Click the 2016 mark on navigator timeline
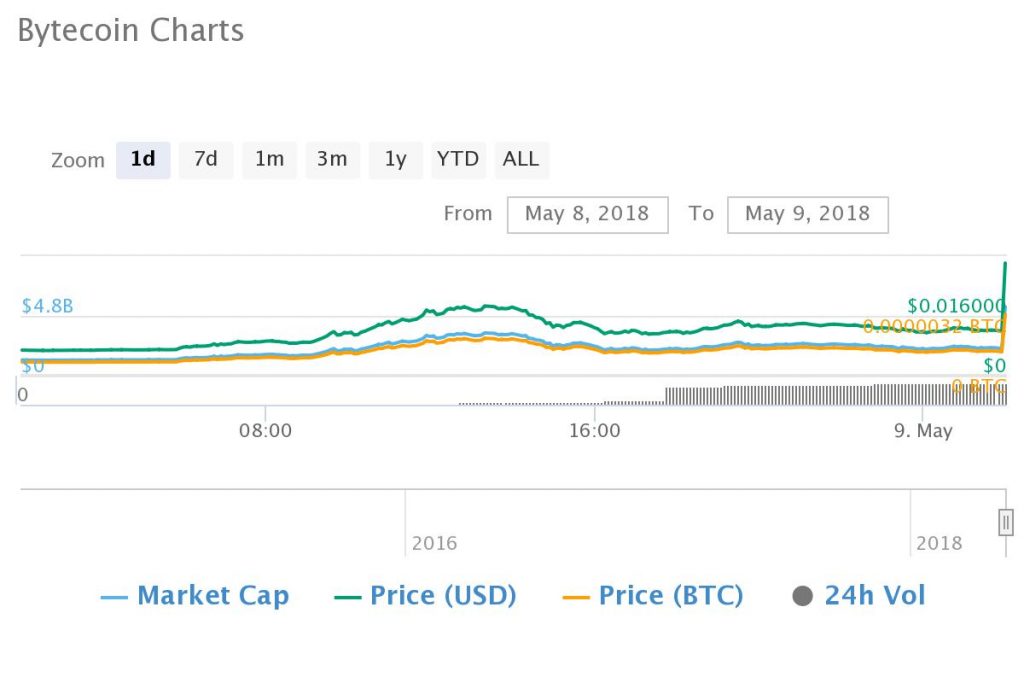Viewport: 1024px width, 683px height. pos(434,543)
